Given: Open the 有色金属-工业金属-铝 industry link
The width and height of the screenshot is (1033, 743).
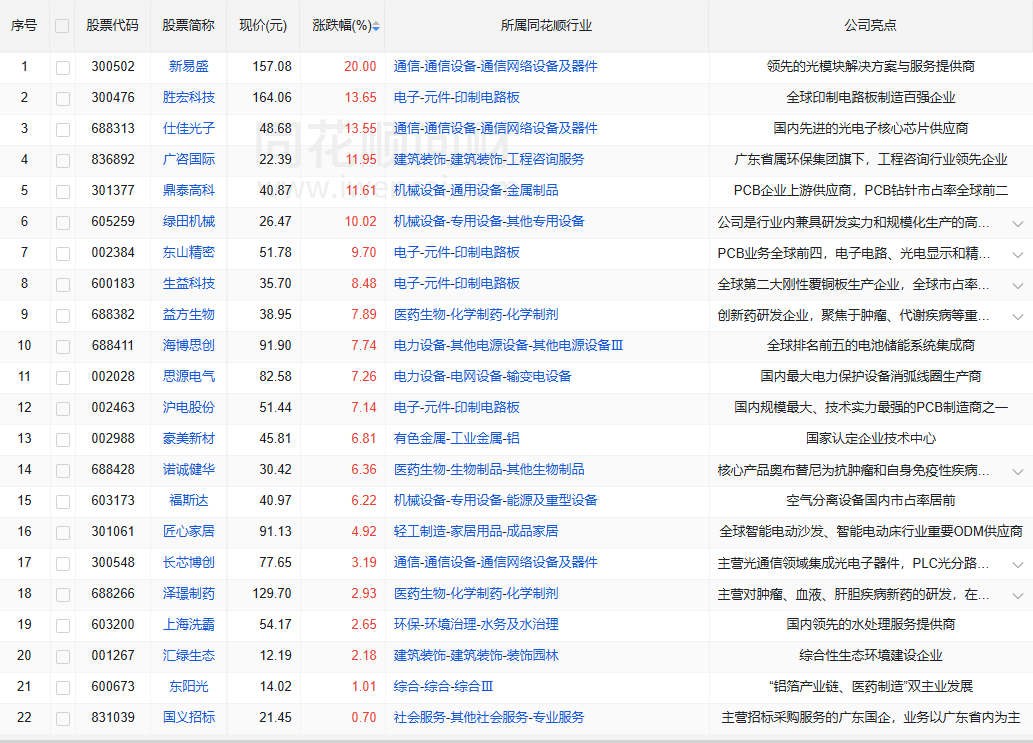Looking at the screenshot, I should [x=457, y=438].
